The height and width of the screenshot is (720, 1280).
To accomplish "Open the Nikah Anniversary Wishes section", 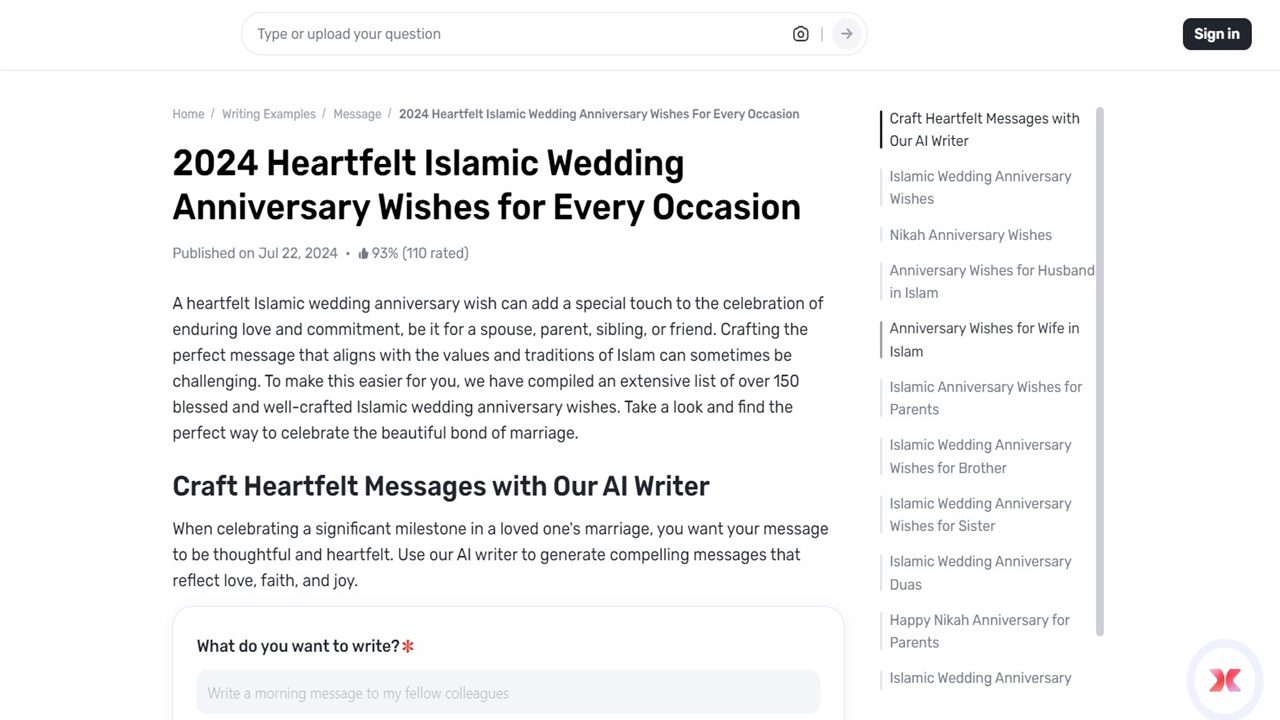I will pos(969,235).
